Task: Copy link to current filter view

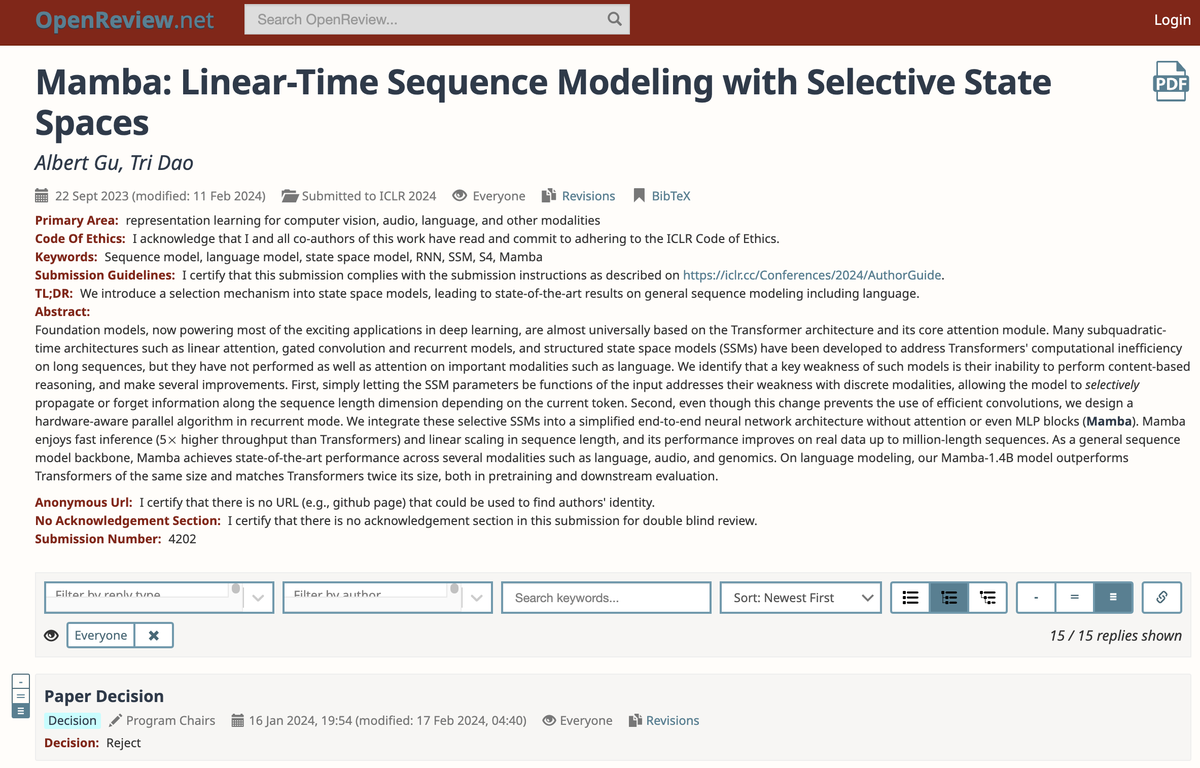Action: [x=1162, y=597]
